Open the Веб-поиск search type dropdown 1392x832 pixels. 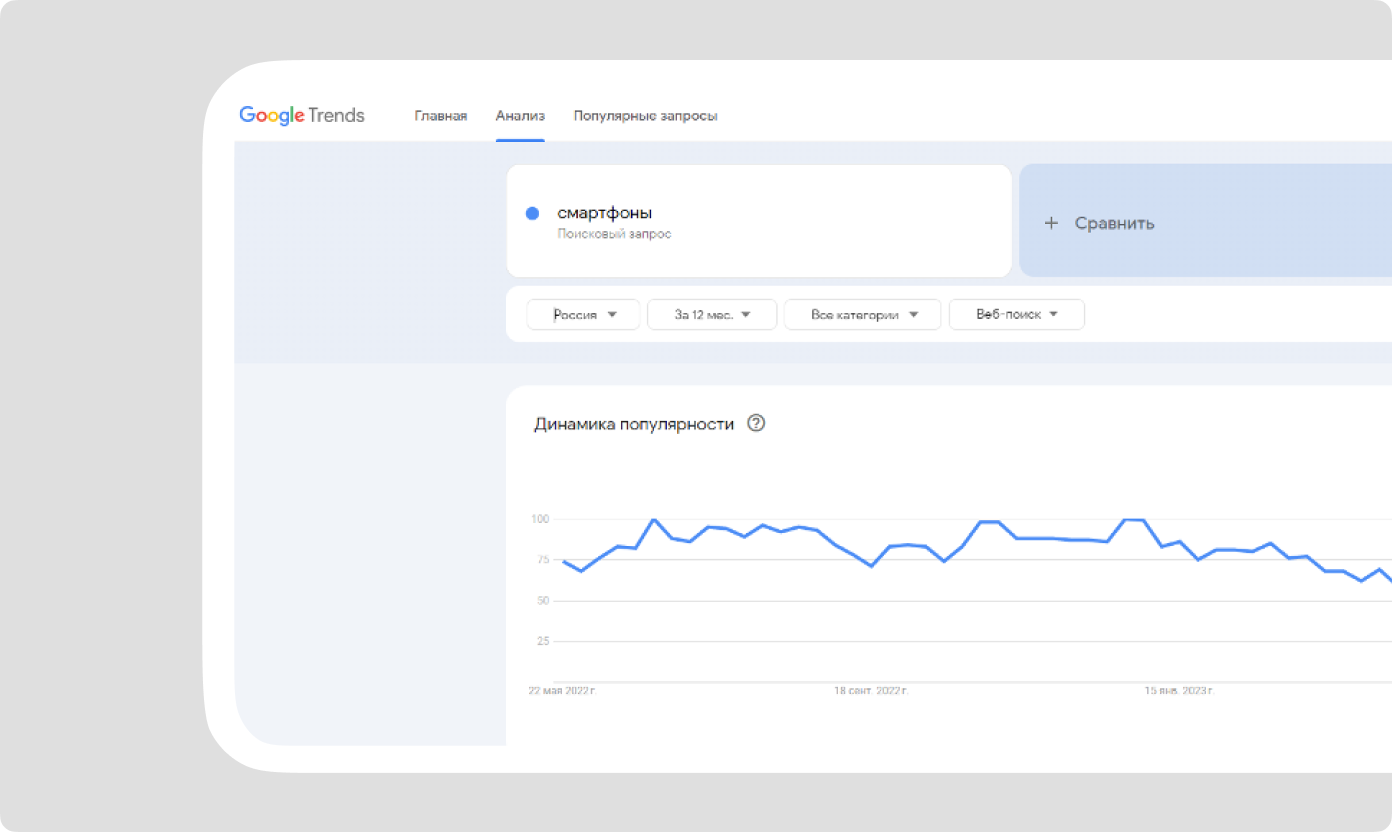[x=1016, y=314]
